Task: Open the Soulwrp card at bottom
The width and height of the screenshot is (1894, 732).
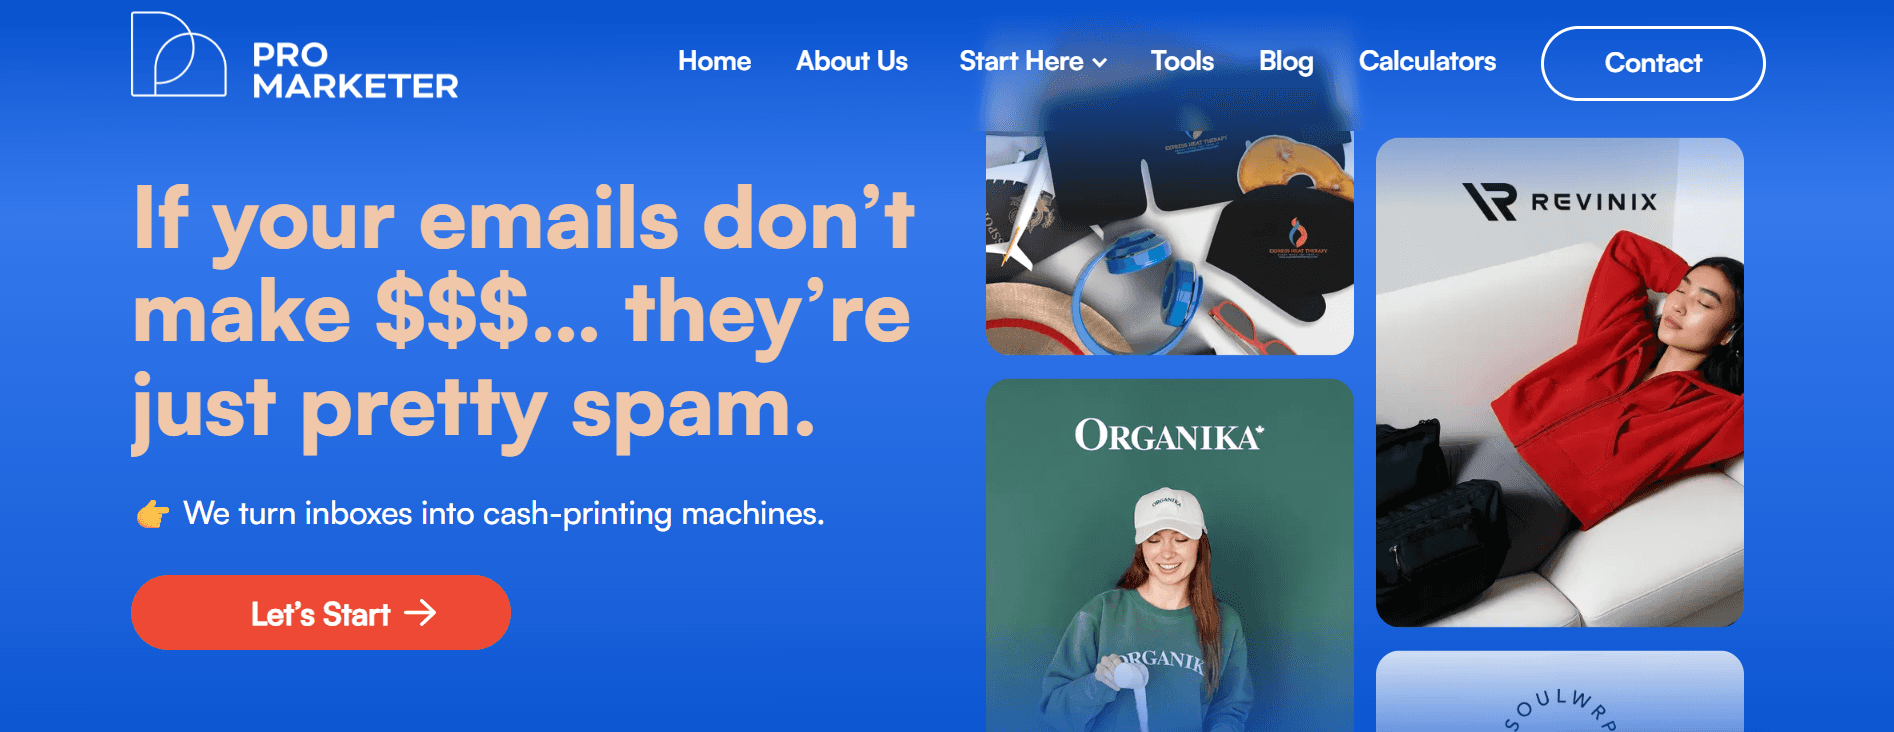Action: (x=1560, y=692)
